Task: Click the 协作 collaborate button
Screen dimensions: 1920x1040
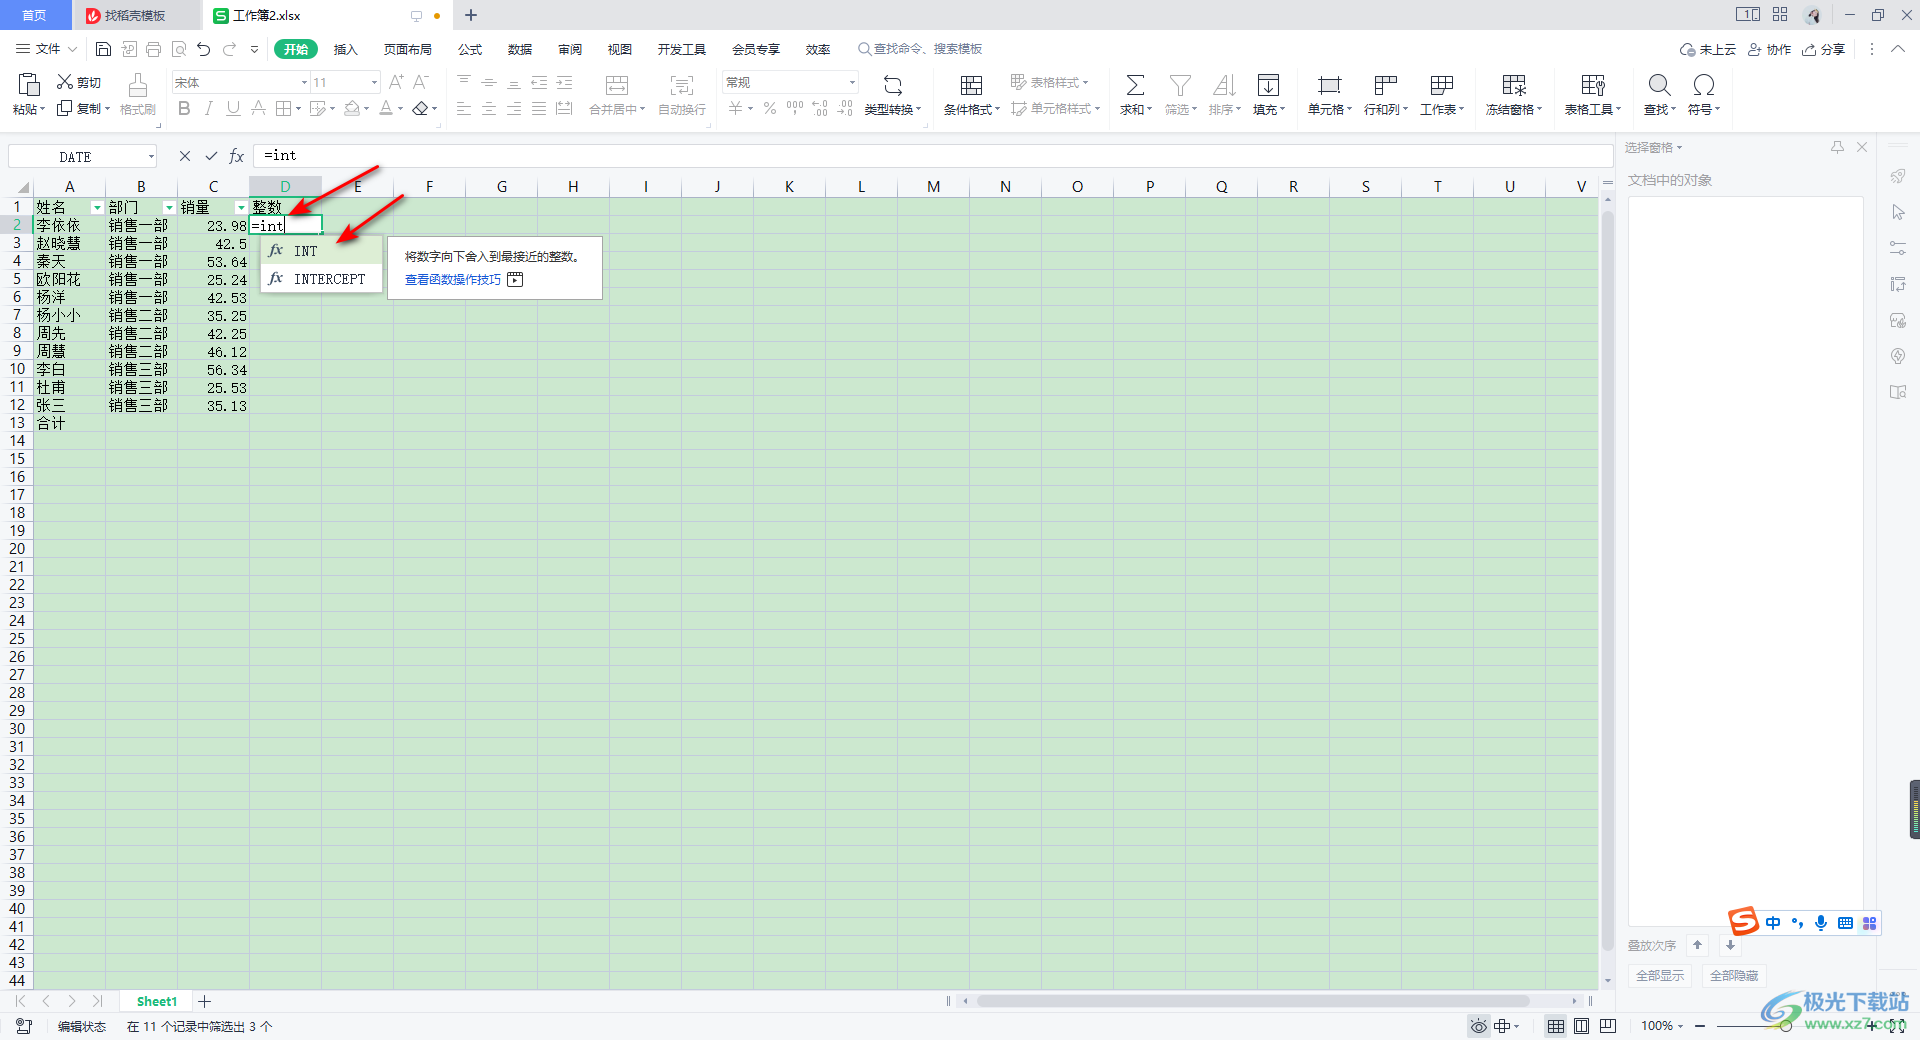Action: point(1769,49)
